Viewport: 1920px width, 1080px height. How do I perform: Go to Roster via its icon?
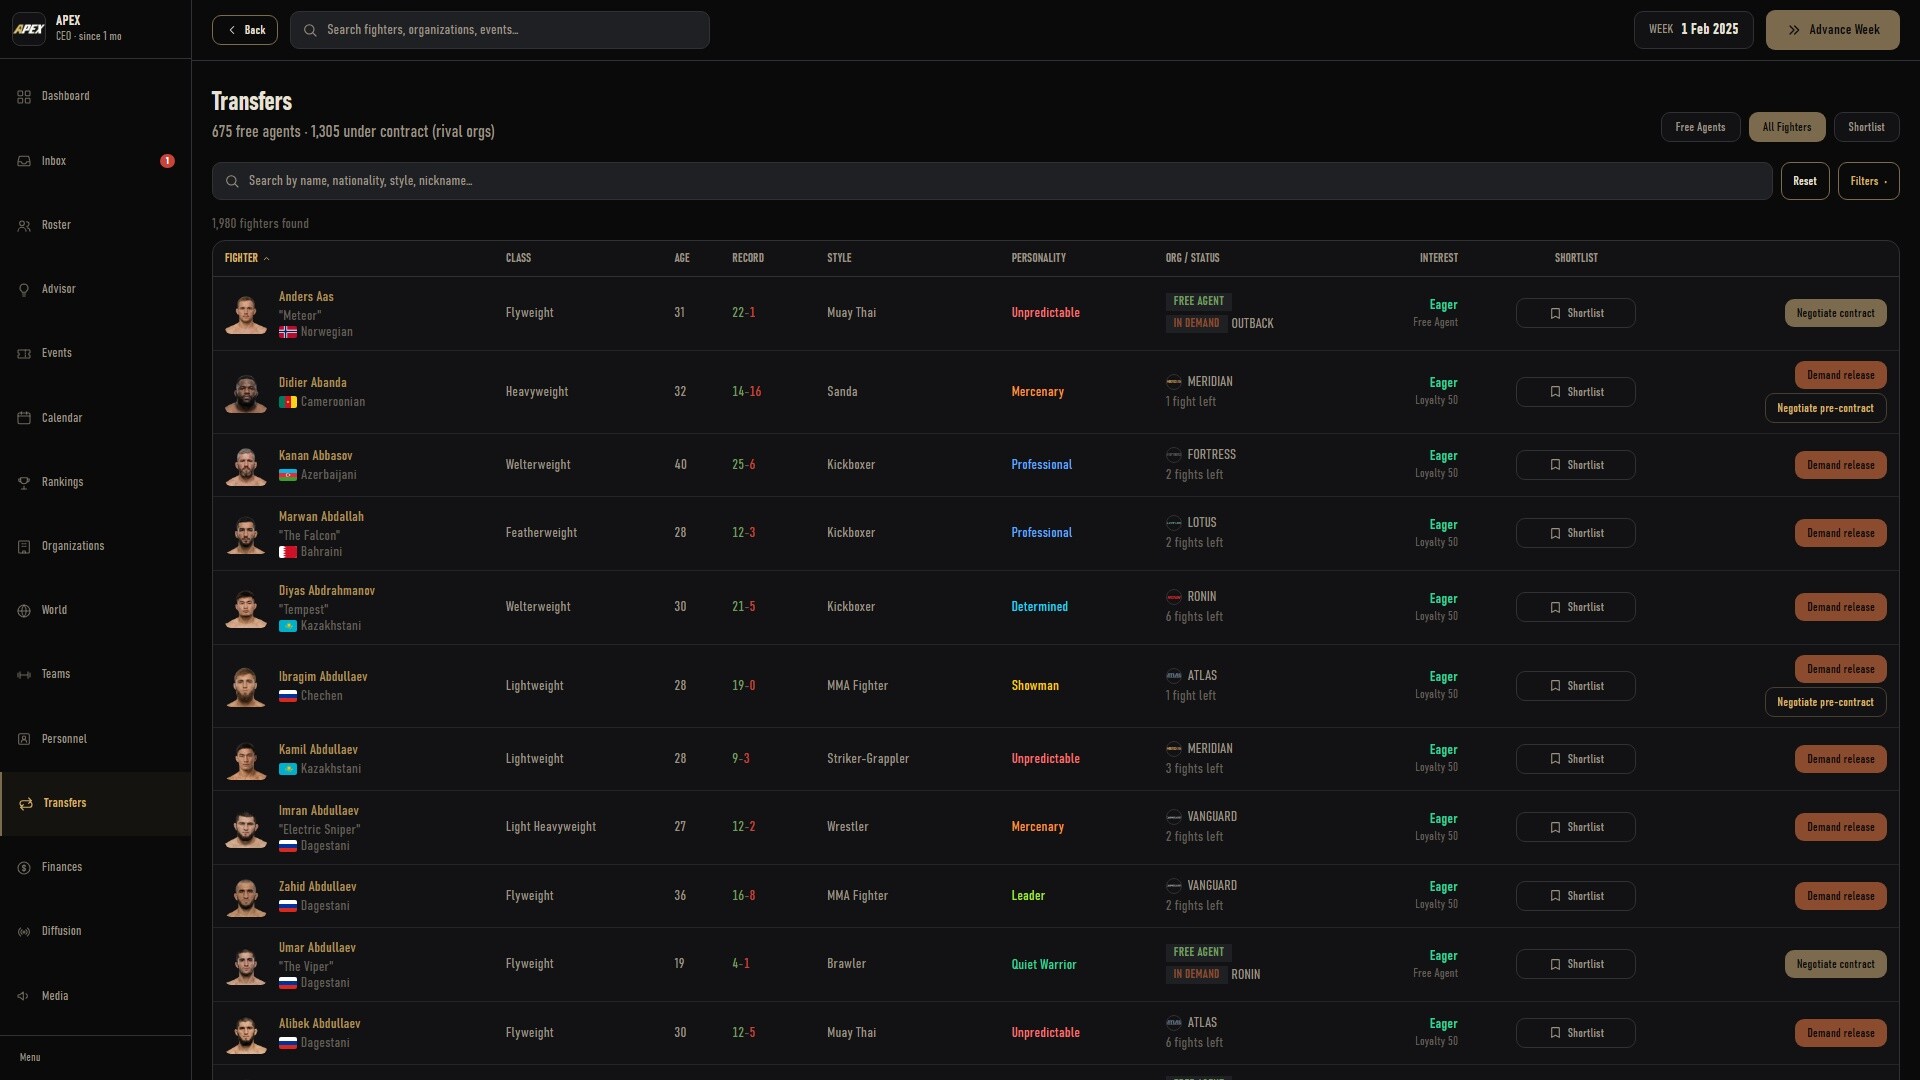click(x=24, y=226)
